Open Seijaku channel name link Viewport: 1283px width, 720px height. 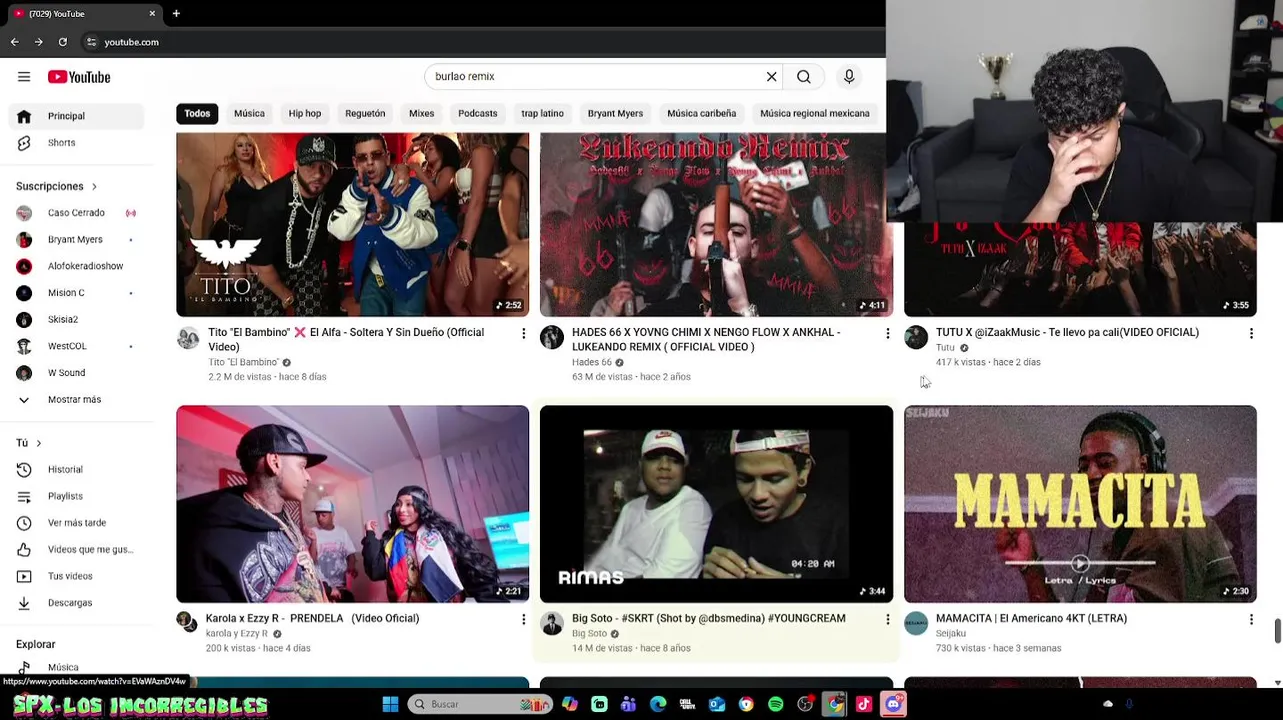coord(951,634)
